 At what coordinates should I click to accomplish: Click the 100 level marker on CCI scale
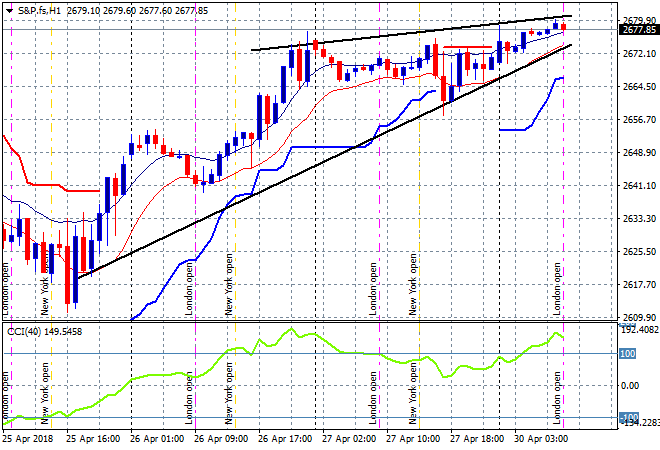[x=628, y=354]
